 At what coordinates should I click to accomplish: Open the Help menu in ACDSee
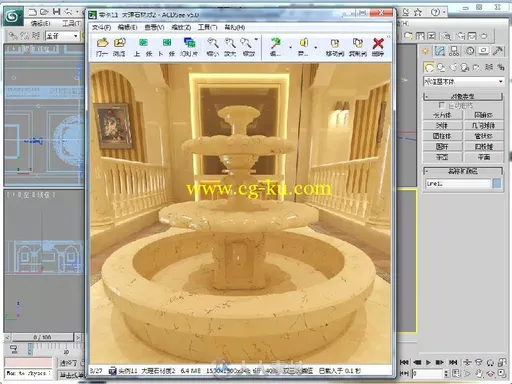(x=234, y=27)
